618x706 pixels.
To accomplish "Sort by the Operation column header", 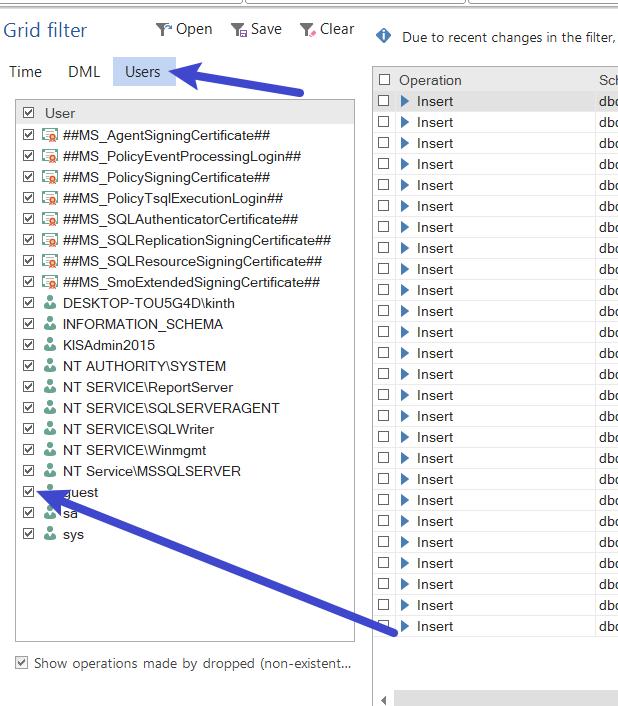I will tap(430, 80).
